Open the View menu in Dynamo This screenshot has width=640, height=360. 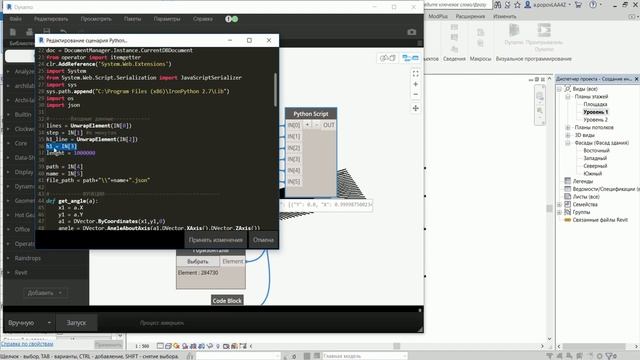point(96,19)
